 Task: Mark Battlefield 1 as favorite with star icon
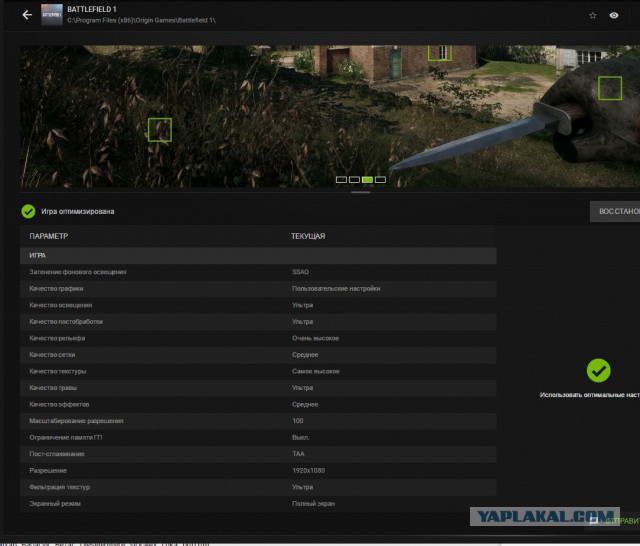point(593,16)
